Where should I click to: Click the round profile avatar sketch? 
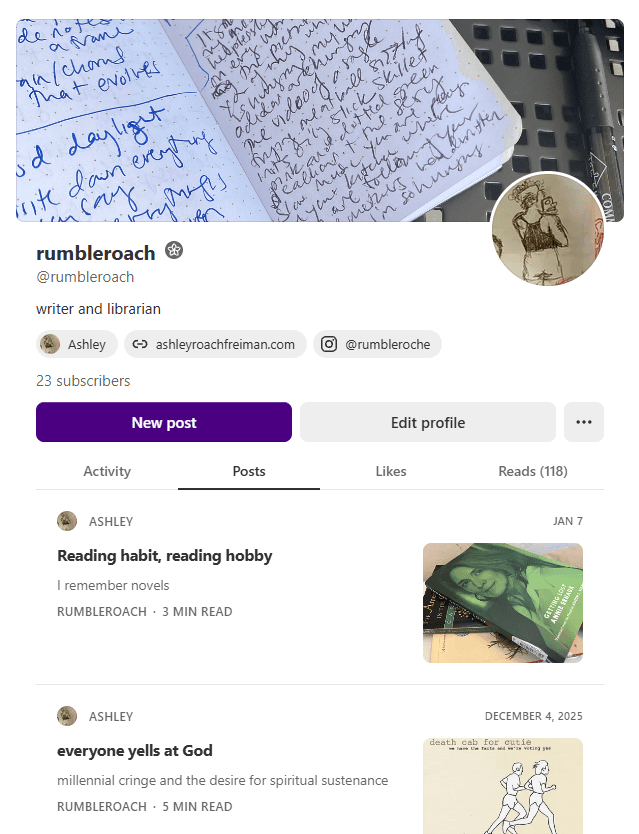pyautogui.click(x=548, y=228)
